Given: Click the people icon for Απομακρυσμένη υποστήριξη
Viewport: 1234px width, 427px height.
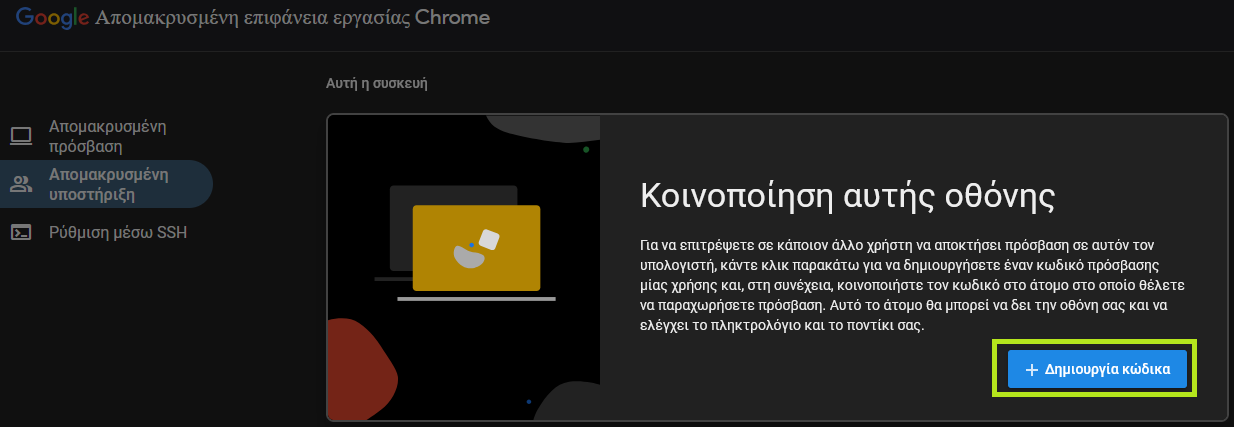Looking at the screenshot, I should click(21, 184).
